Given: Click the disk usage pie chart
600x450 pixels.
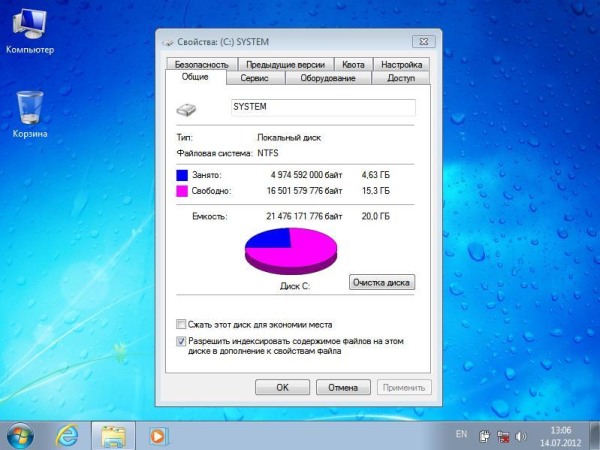Looking at the screenshot, I should (290, 250).
